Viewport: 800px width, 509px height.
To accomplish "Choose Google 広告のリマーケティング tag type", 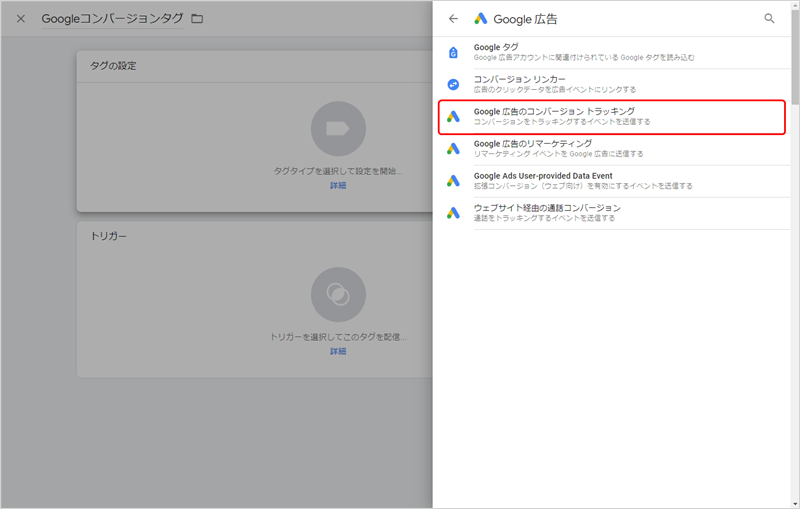I will point(612,149).
